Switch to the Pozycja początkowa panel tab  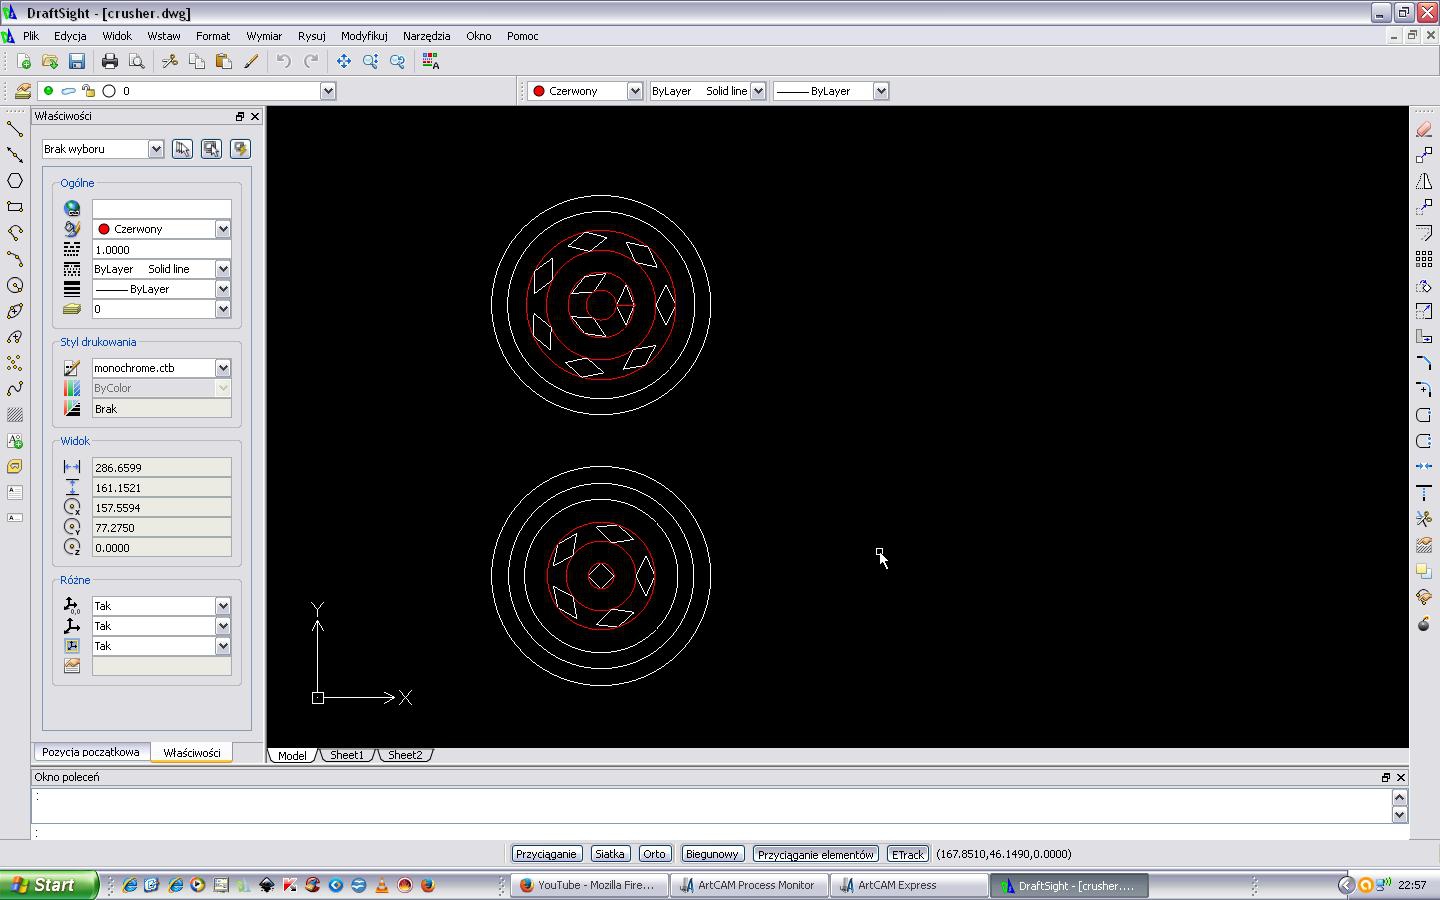pos(91,752)
